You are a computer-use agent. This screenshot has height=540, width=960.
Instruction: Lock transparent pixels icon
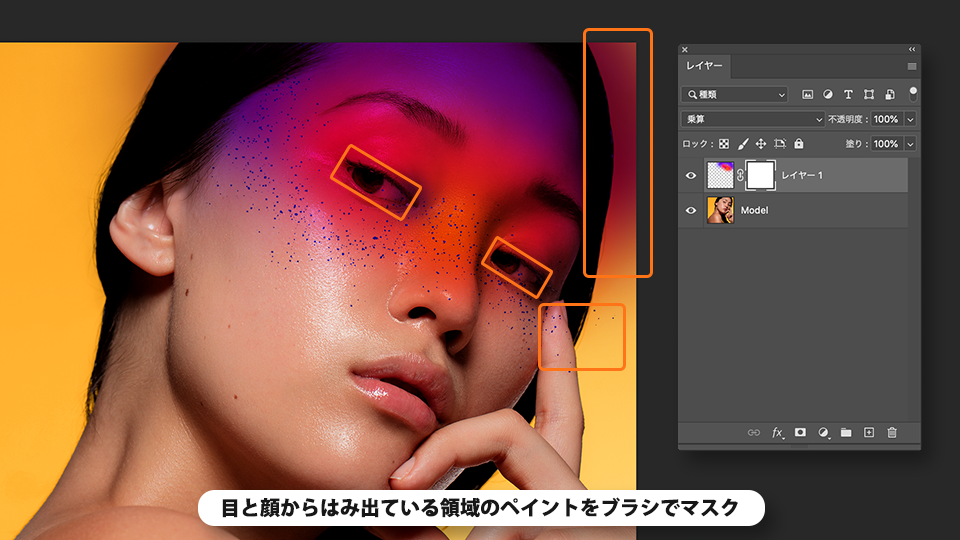[x=724, y=144]
